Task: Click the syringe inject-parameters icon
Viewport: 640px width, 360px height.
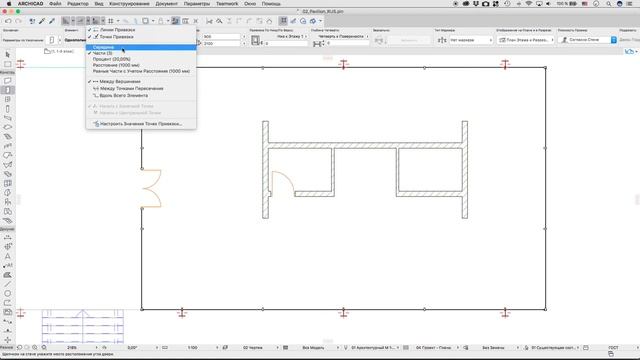Action: pos(52,21)
